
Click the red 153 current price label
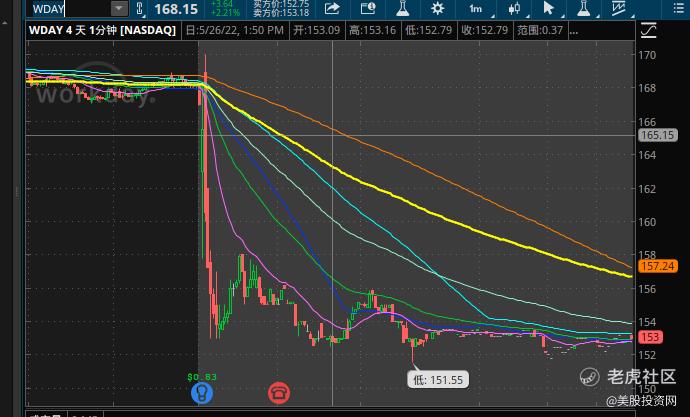point(650,337)
